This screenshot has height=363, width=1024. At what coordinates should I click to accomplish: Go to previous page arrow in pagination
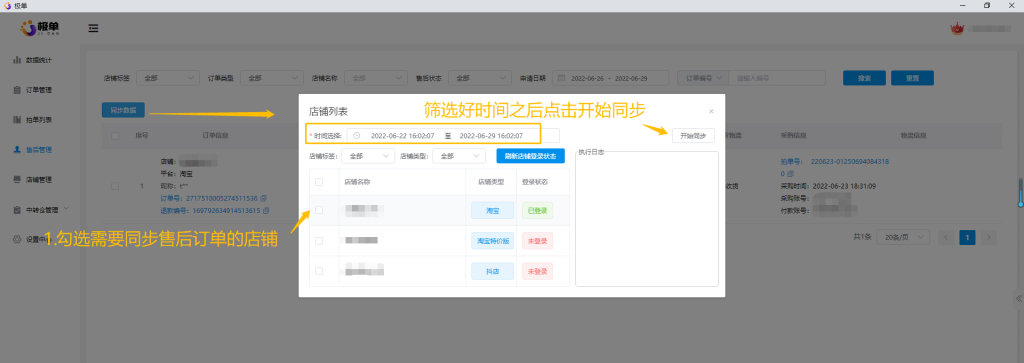pos(945,237)
